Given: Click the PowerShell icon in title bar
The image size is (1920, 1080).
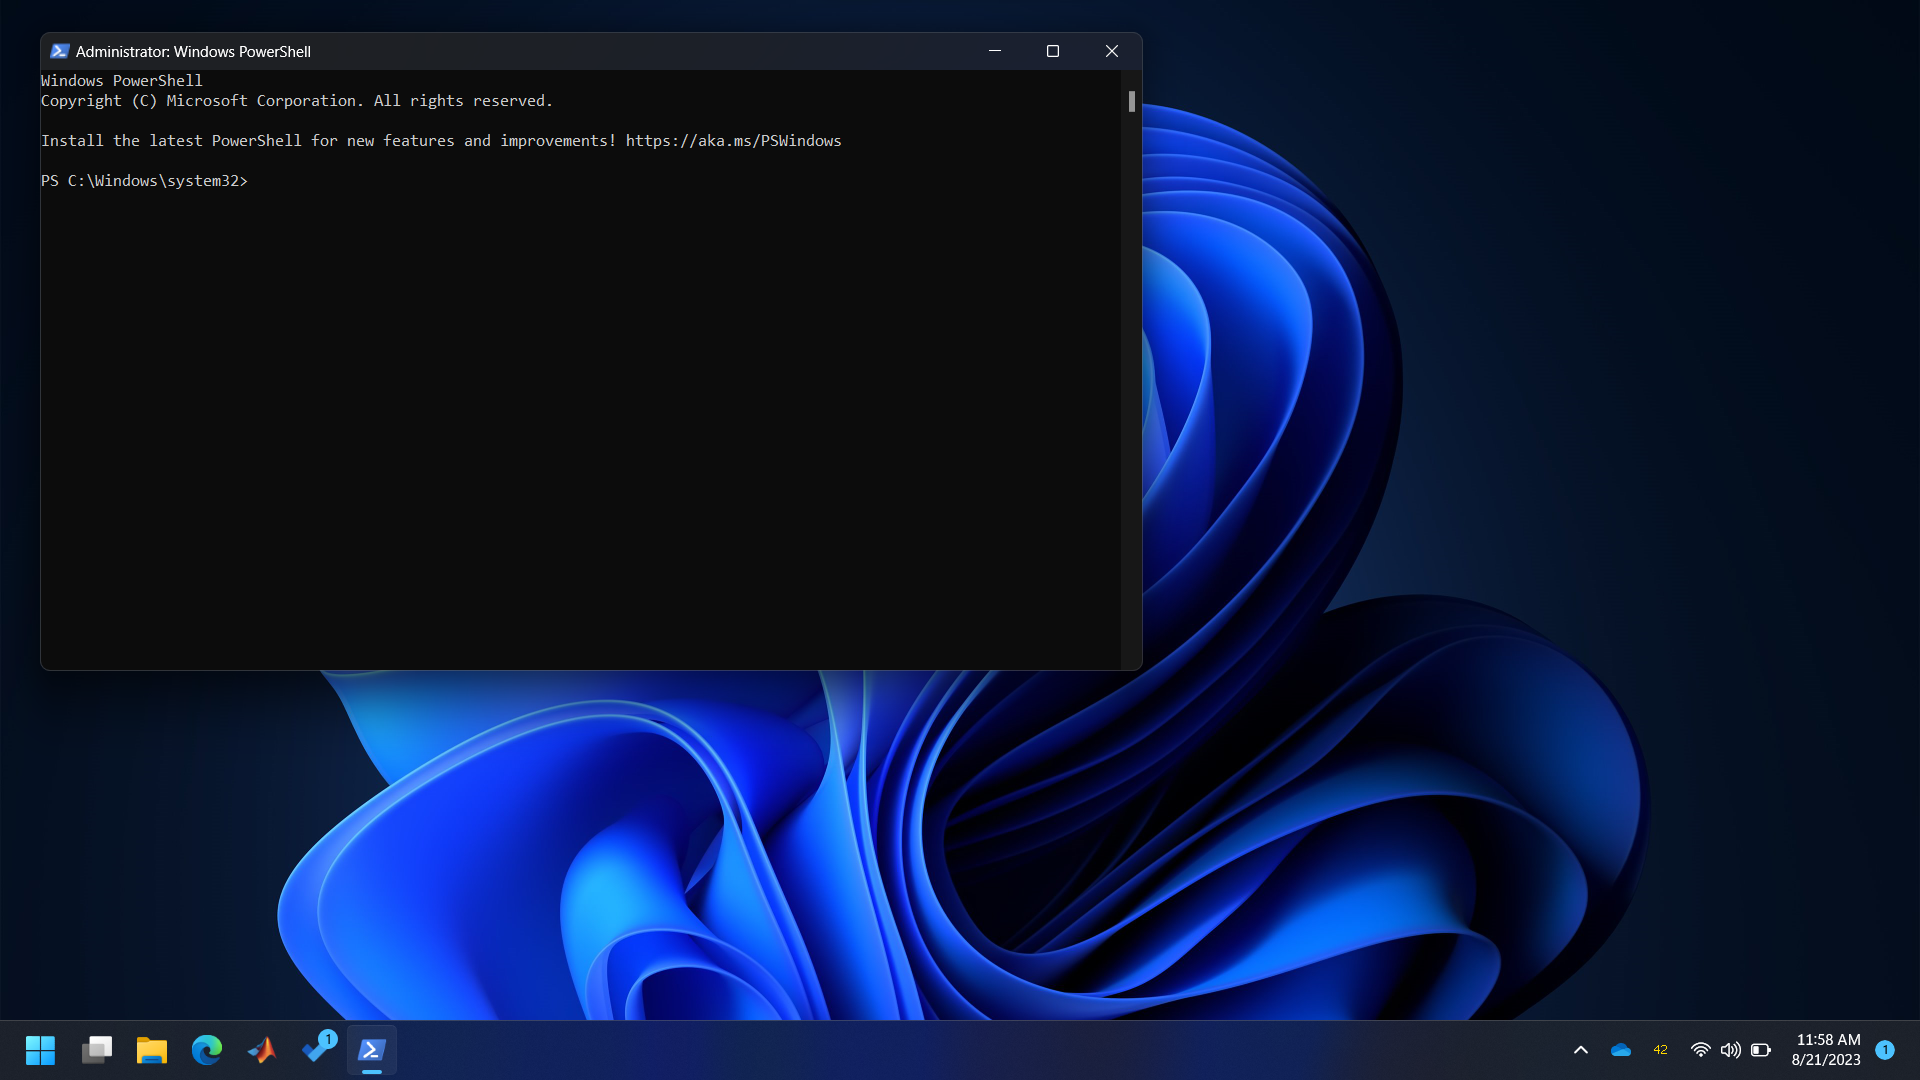Looking at the screenshot, I should pos(59,51).
